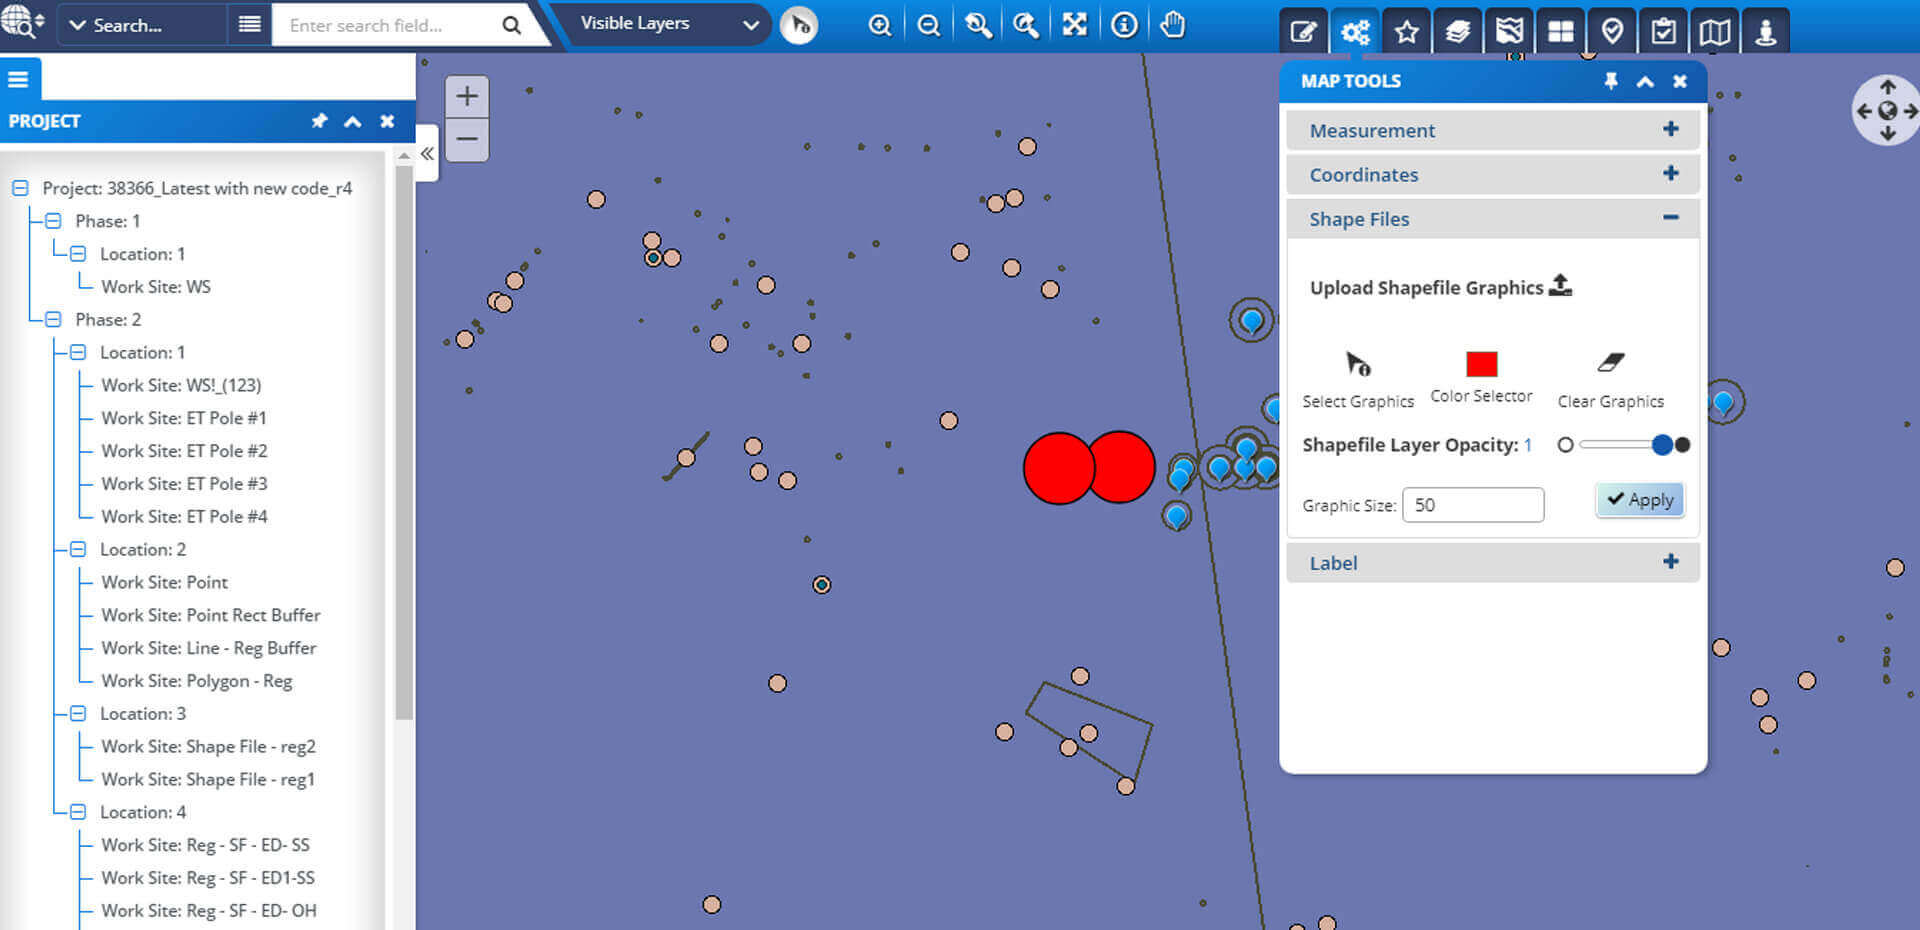Open the Map Tools gears tab

click(x=1356, y=31)
